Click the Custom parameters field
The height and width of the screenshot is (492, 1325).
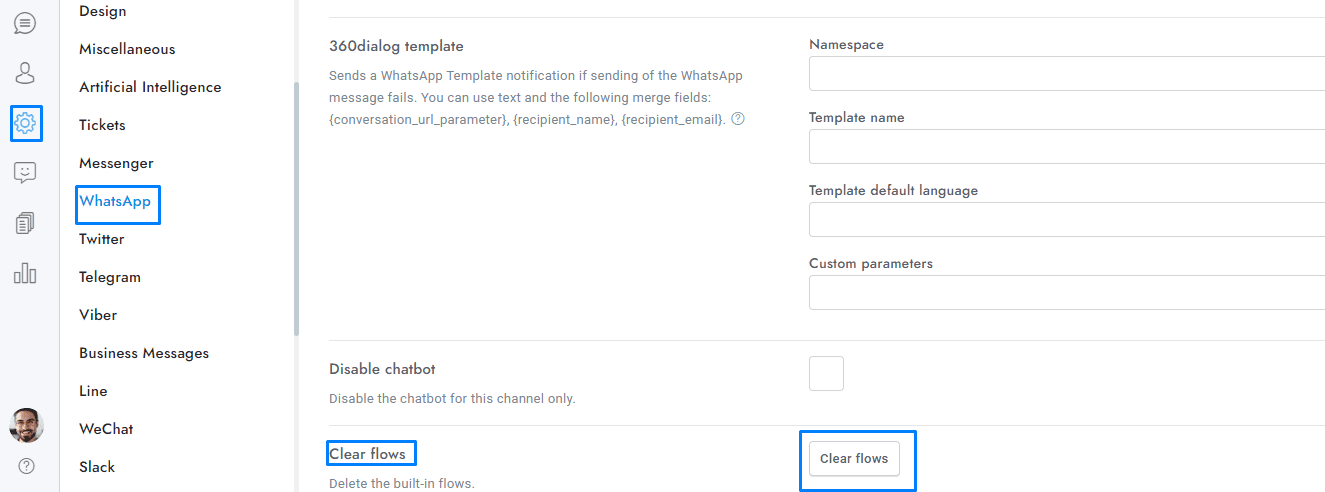tap(1066, 293)
